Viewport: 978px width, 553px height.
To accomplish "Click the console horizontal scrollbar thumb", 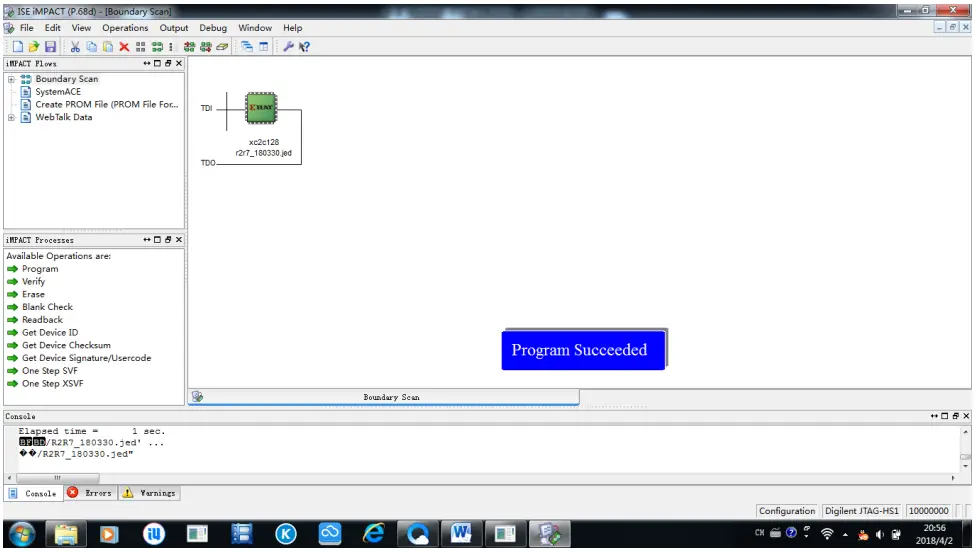I will coord(57,478).
